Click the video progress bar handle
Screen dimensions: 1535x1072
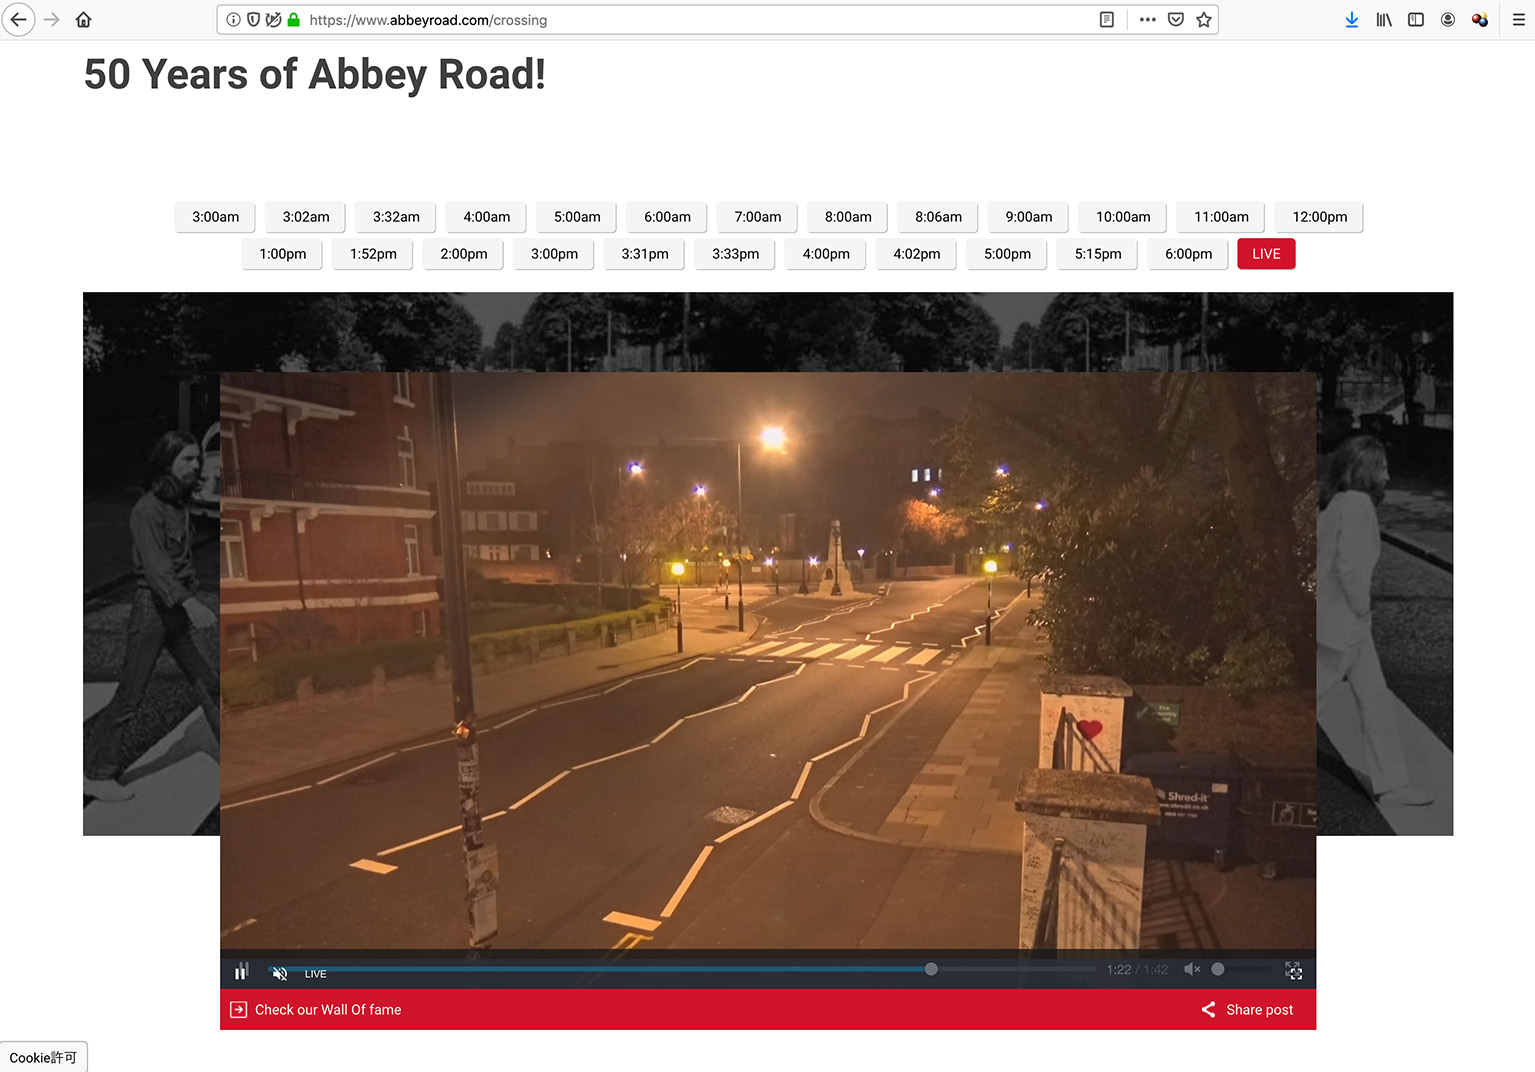click(x=931, y=969)
